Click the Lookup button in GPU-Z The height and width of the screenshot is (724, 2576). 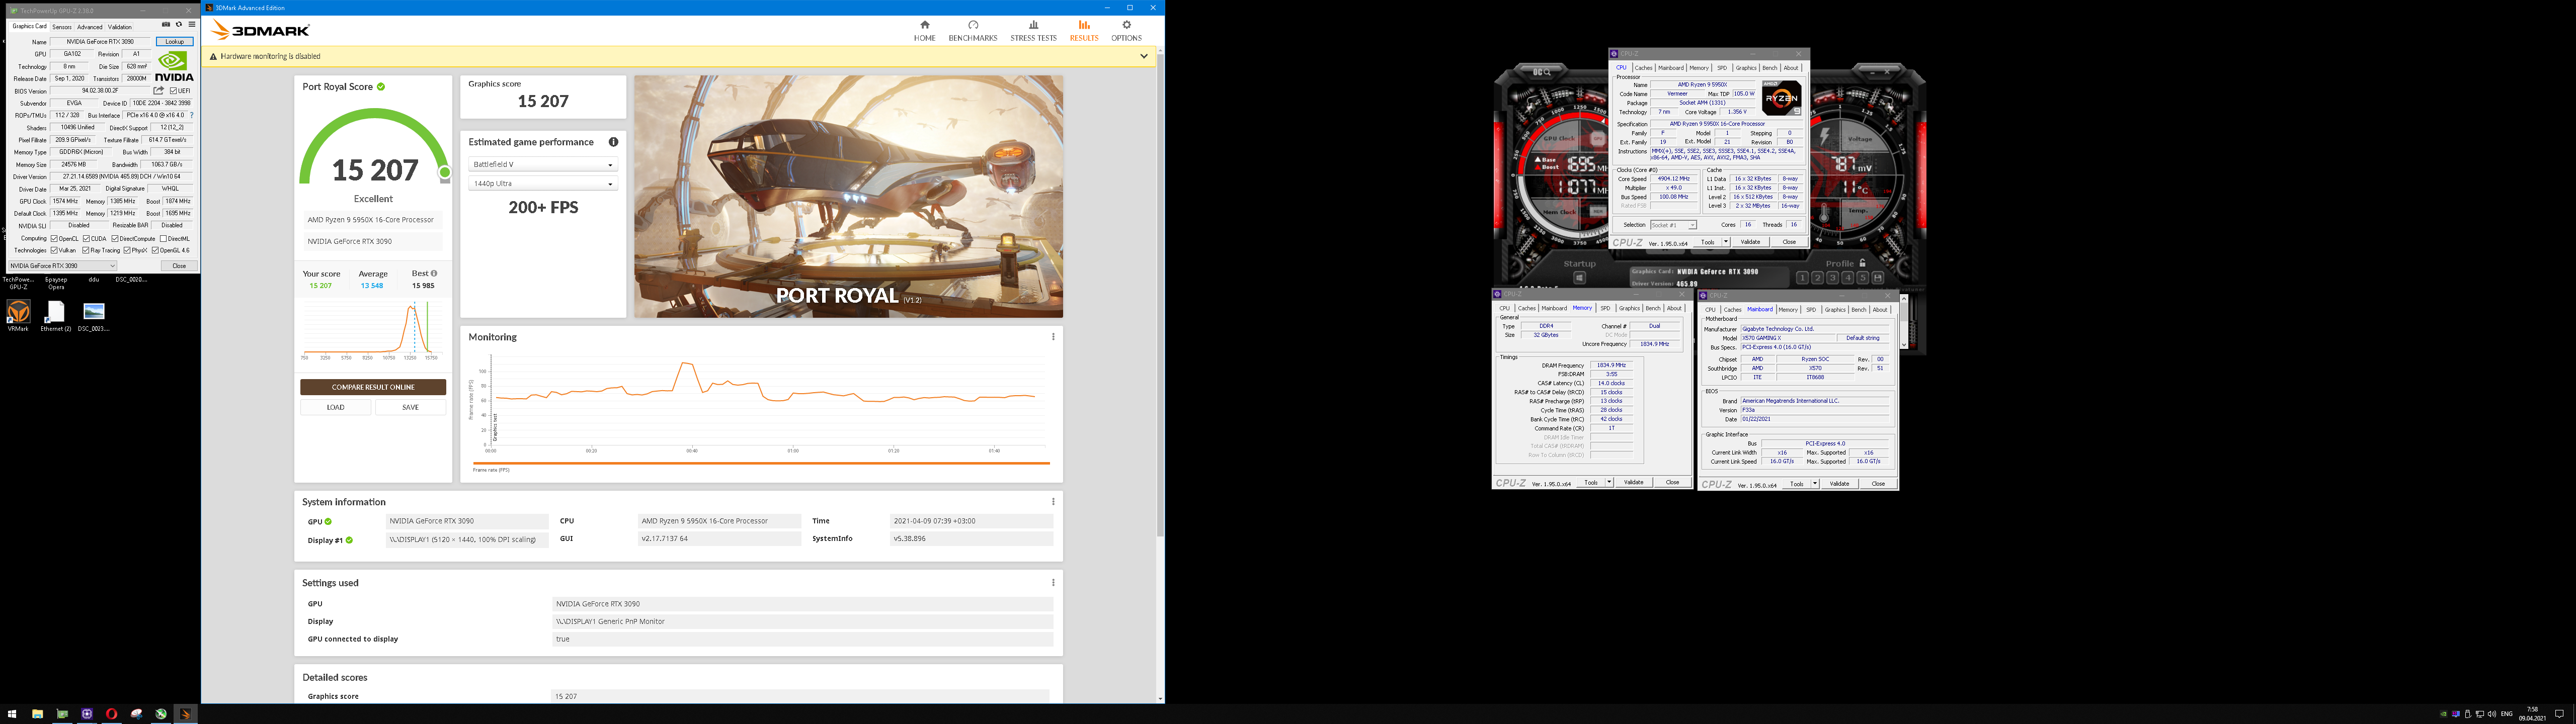(175, 42)
